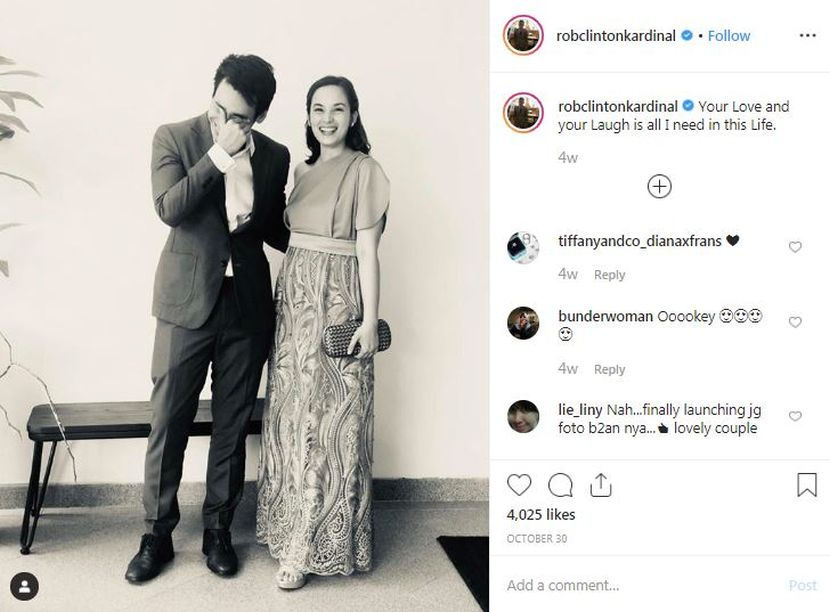This screenshot has height=612, width=830.
Task: Open the three-dot more options menu
Action: (807, 35)
